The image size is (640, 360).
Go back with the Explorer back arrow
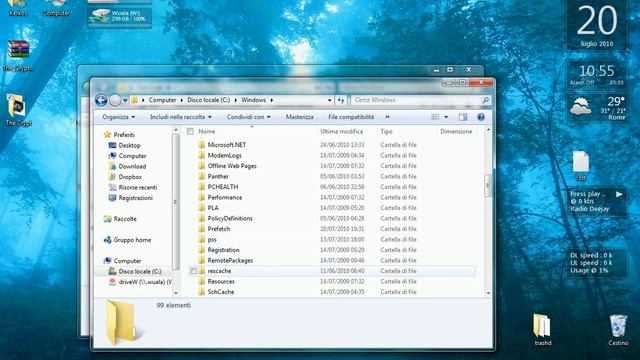tap(101, 100)
